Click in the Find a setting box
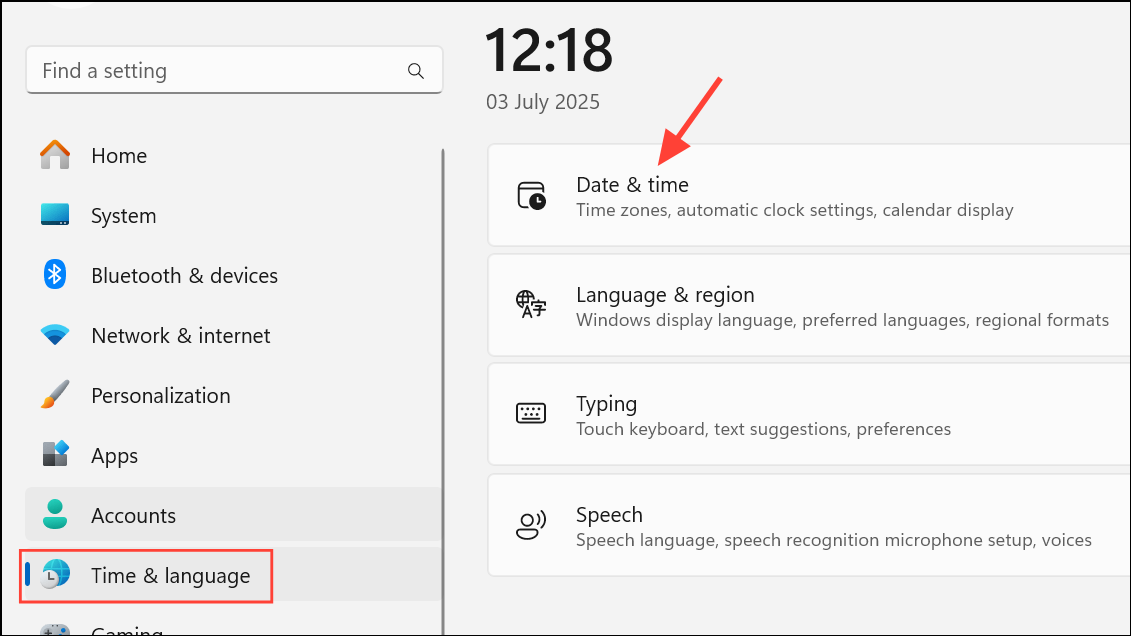 click(234, 71)
